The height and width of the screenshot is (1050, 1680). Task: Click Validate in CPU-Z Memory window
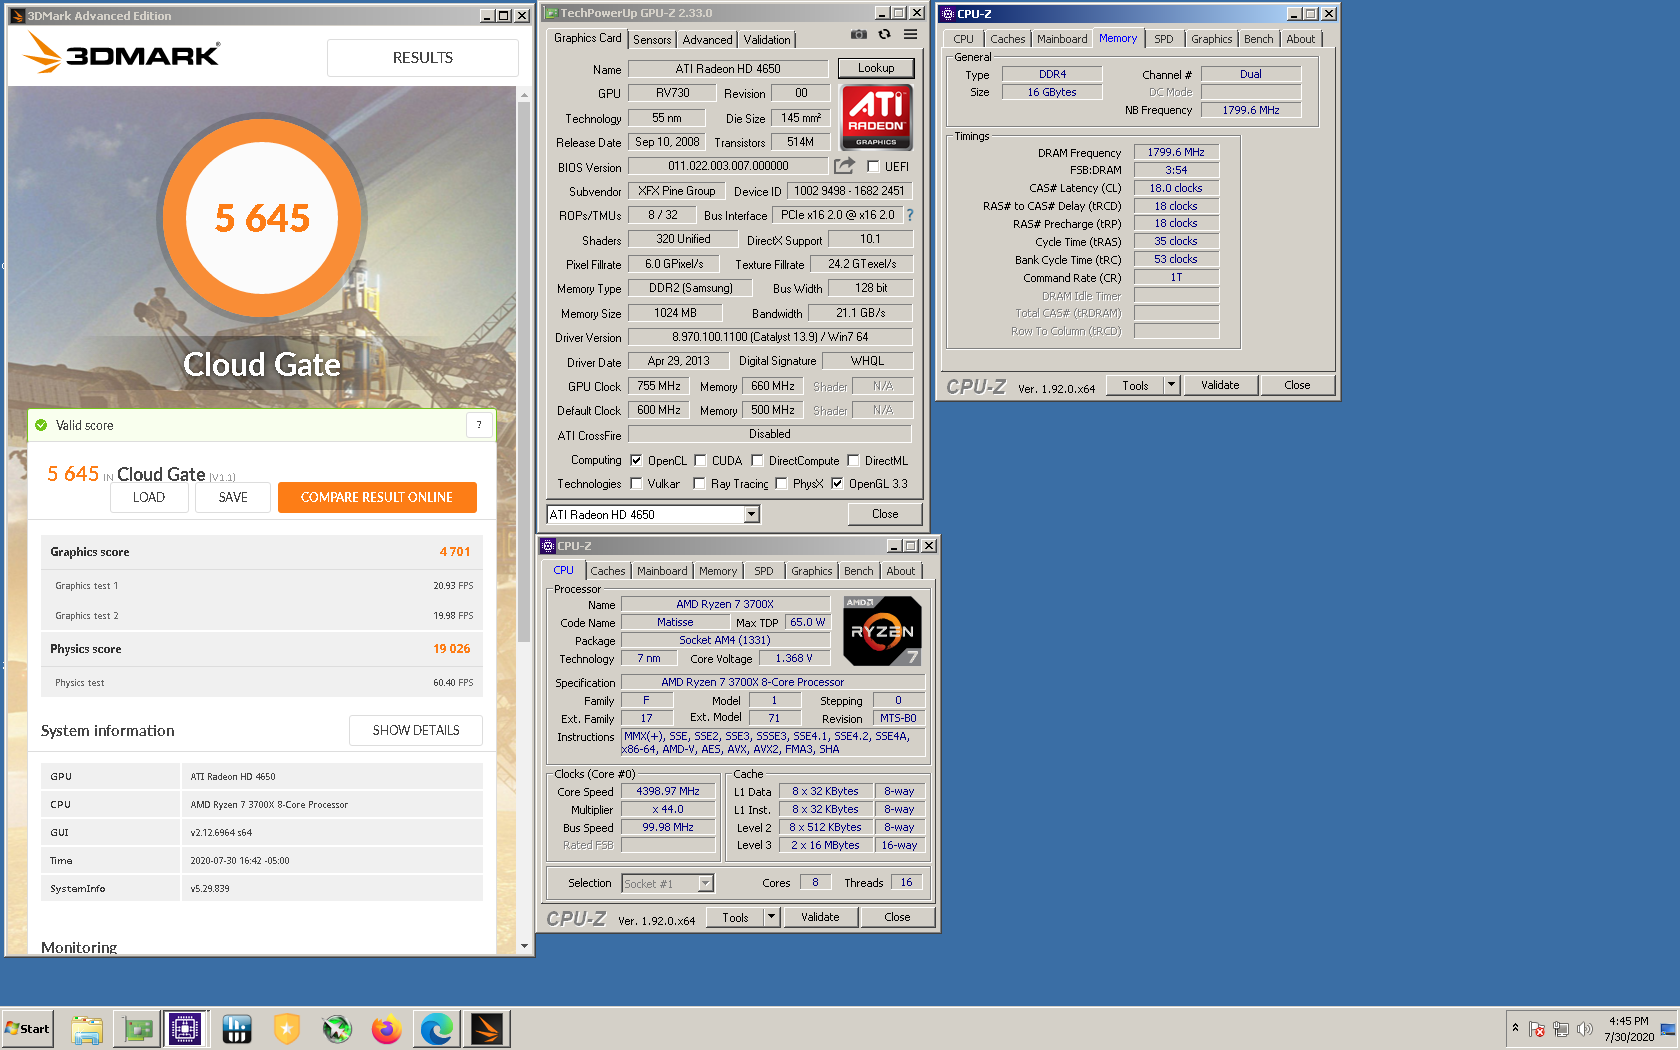pyautogui.click(x=1220, y=385)
